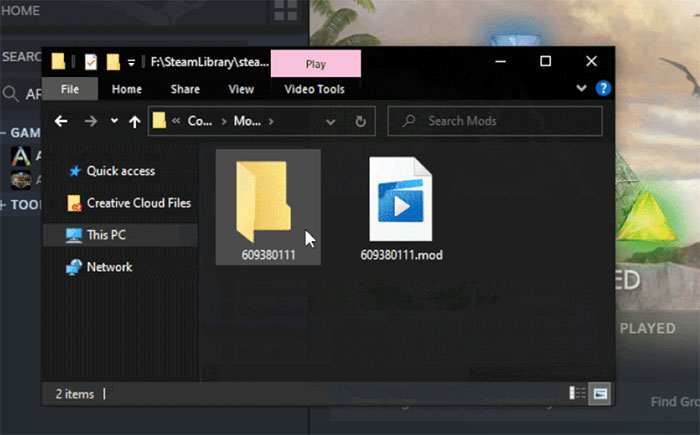Click the Refresh button in address bar
Screen dimensions: 700x435
pyautogui.click(x=360, y=122)
